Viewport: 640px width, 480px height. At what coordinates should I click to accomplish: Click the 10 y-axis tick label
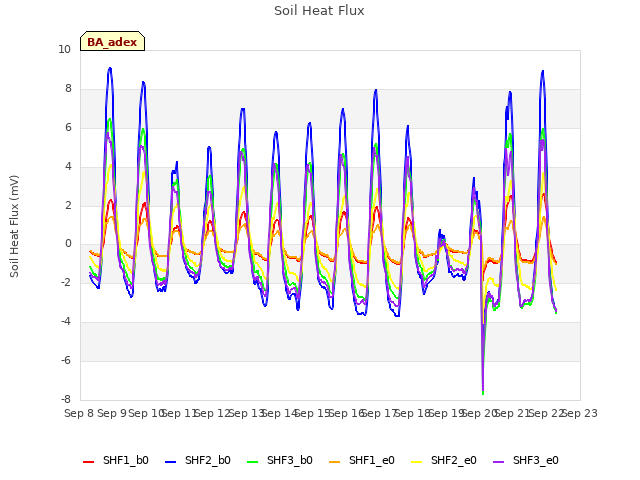pyautogui.click(x=64, y=50)
